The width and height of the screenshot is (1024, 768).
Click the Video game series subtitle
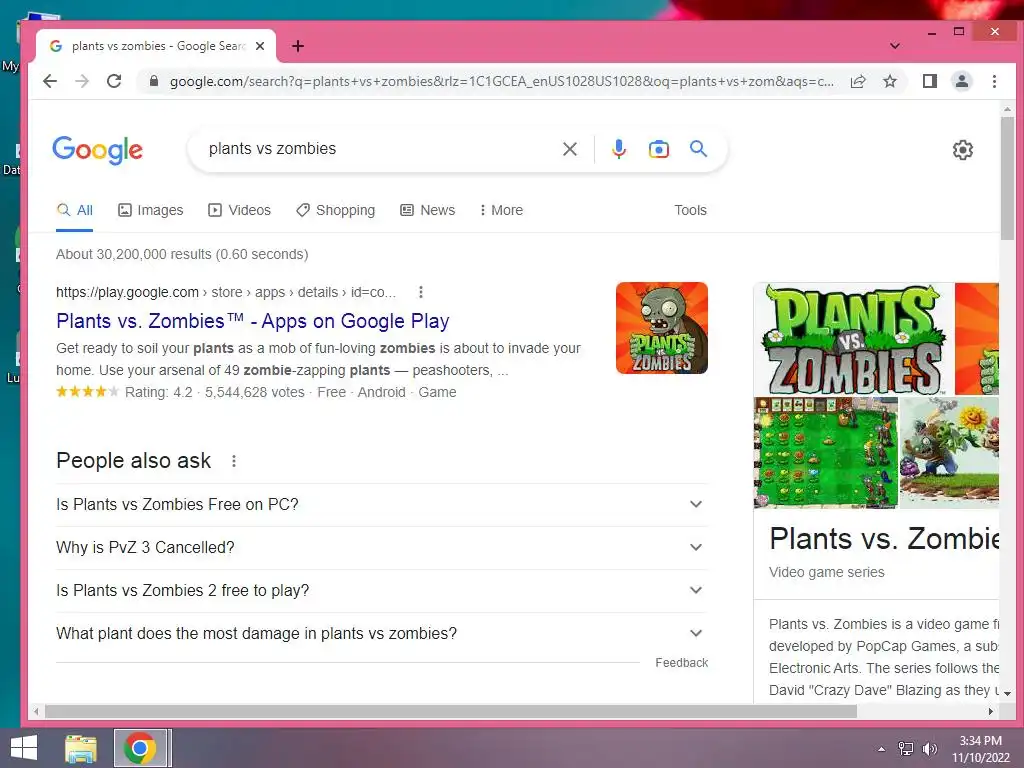coord(826,572)
